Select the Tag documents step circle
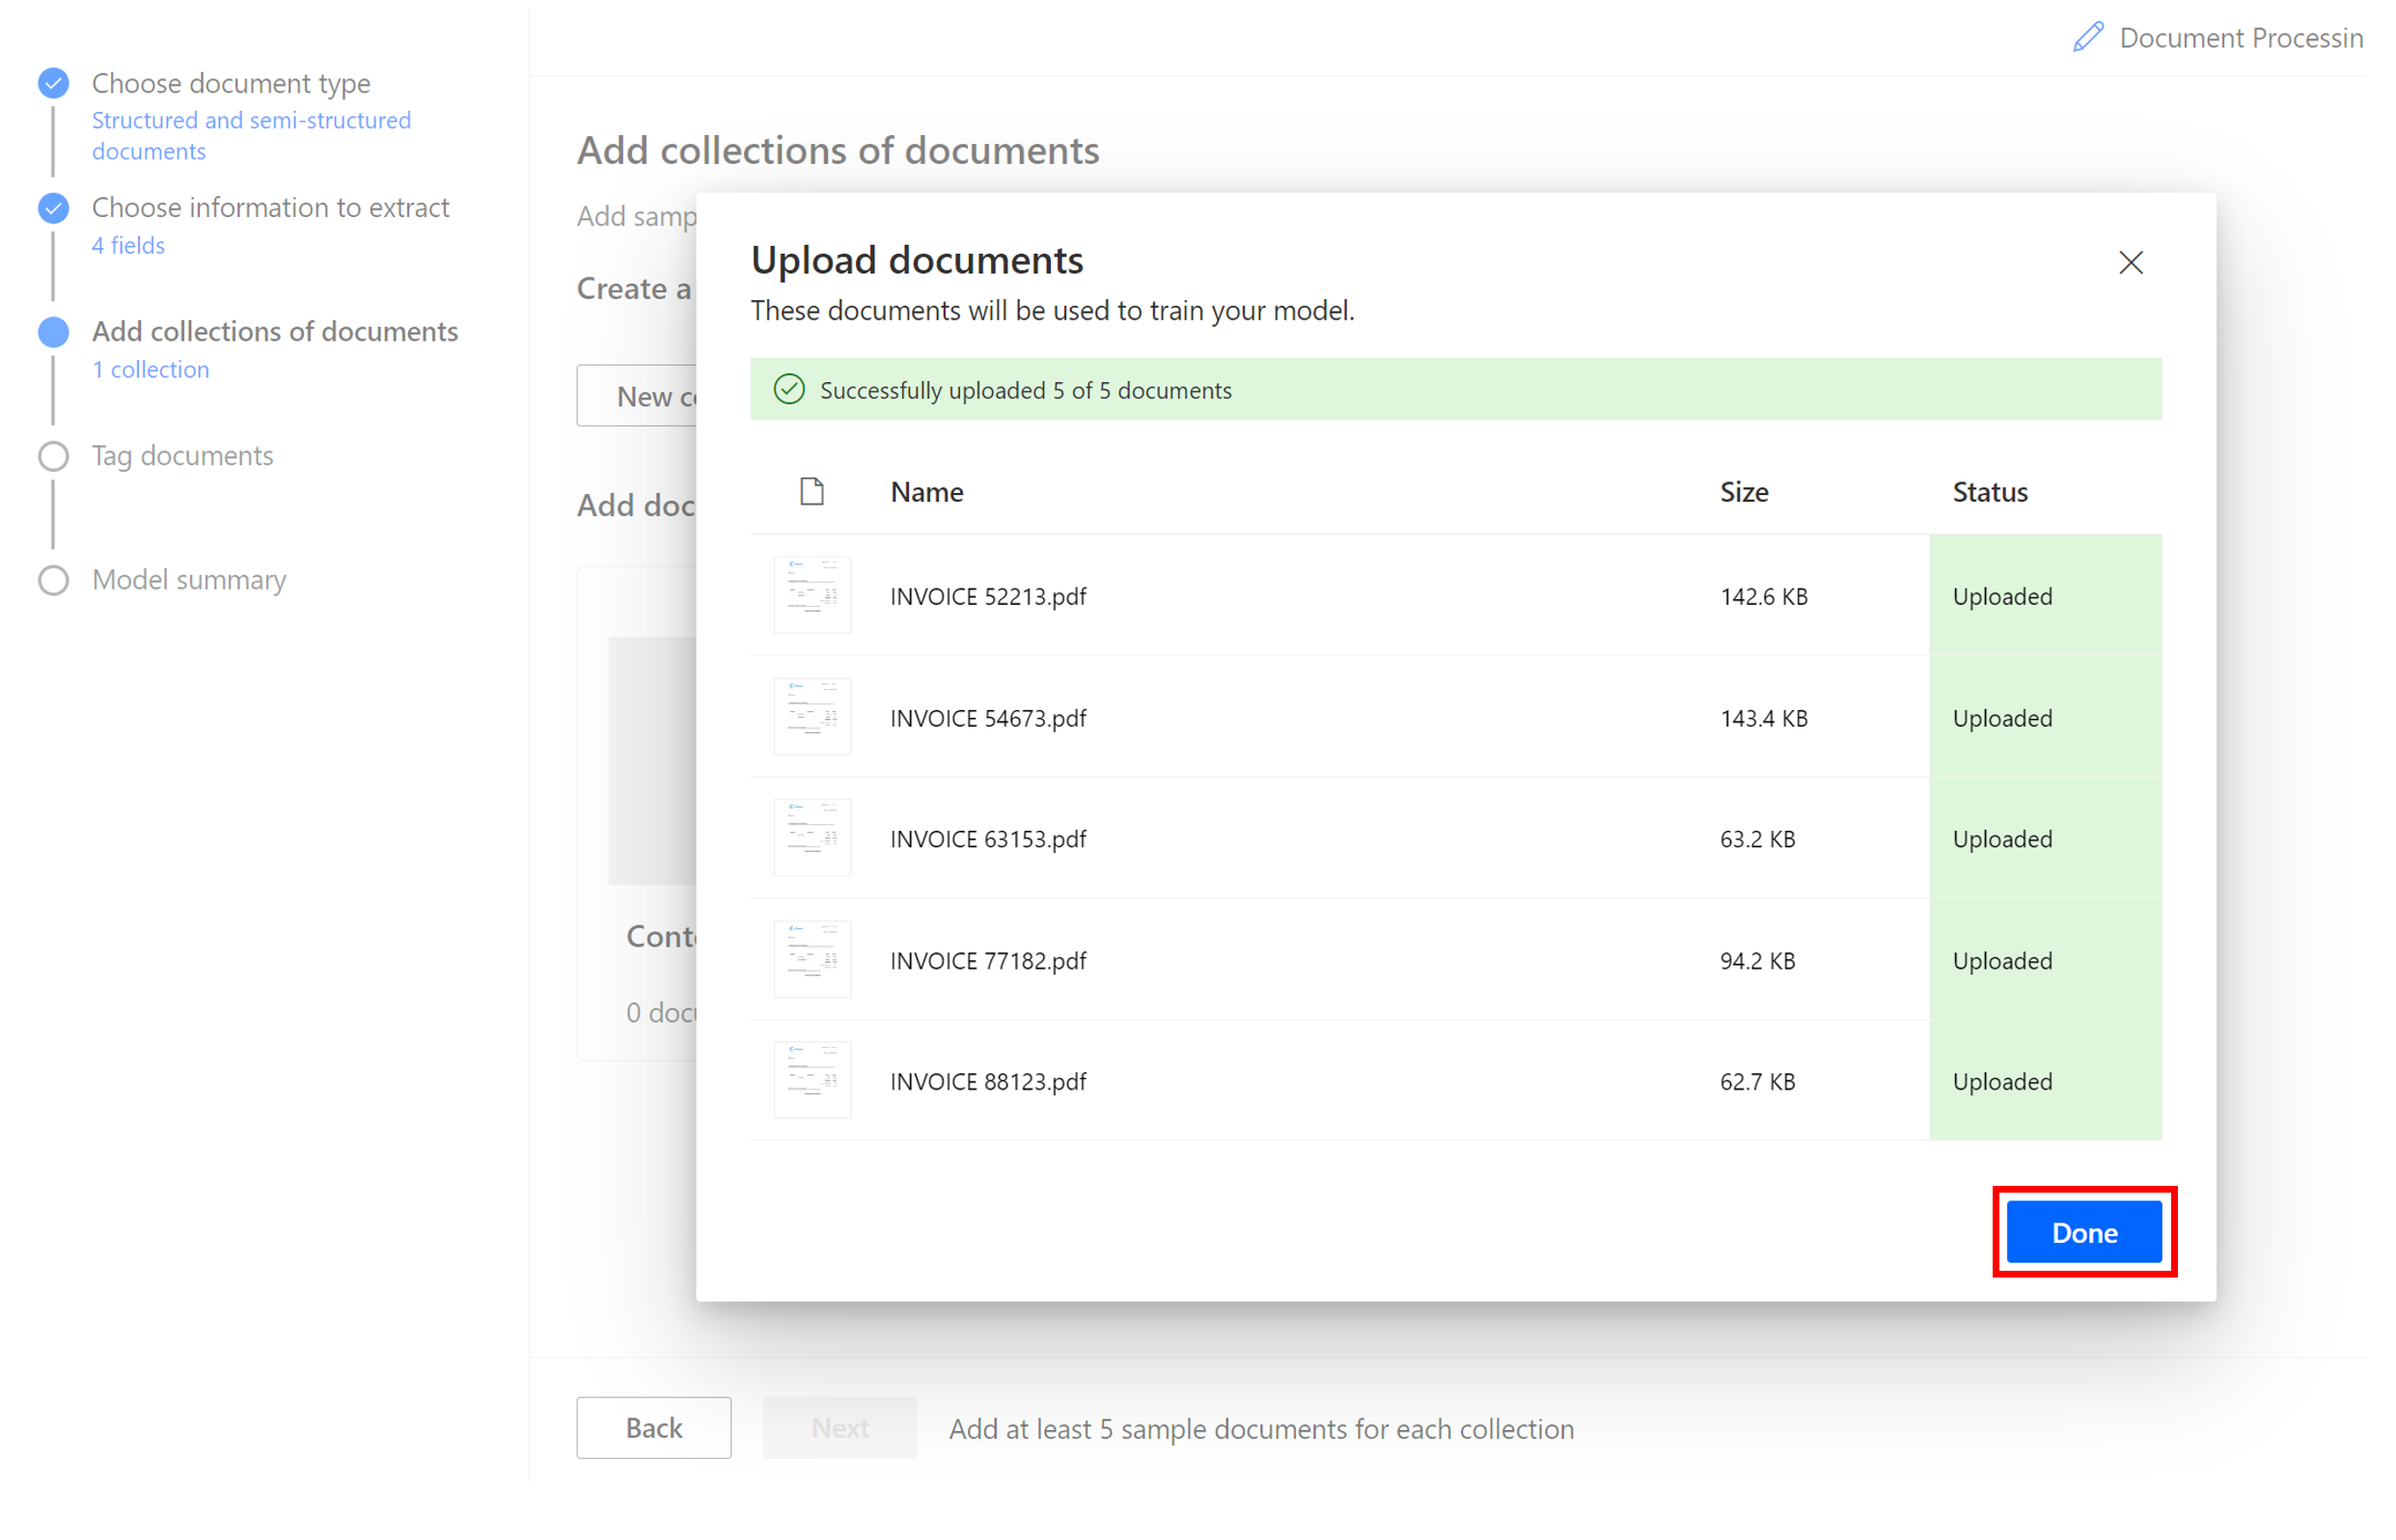 [x=54, y=456]
